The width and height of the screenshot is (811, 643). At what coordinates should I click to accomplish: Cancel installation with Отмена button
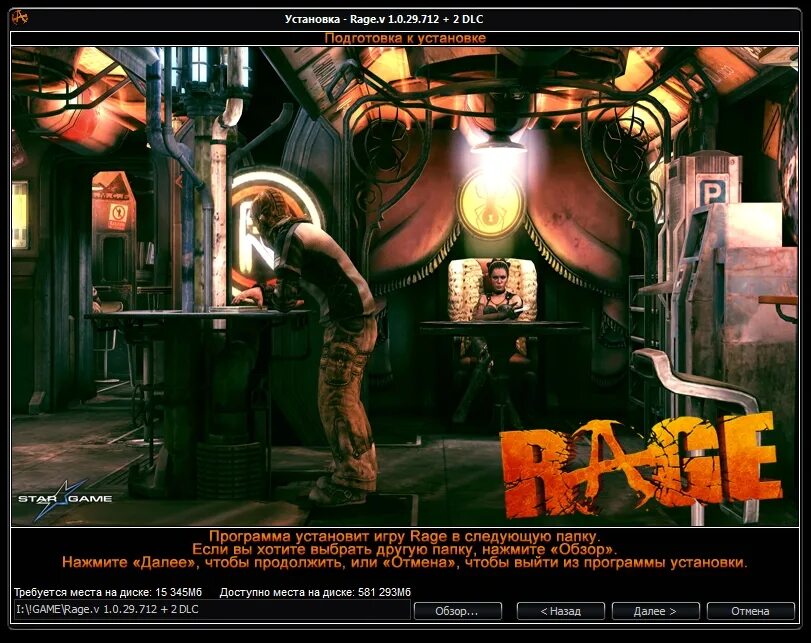(750, 611)
